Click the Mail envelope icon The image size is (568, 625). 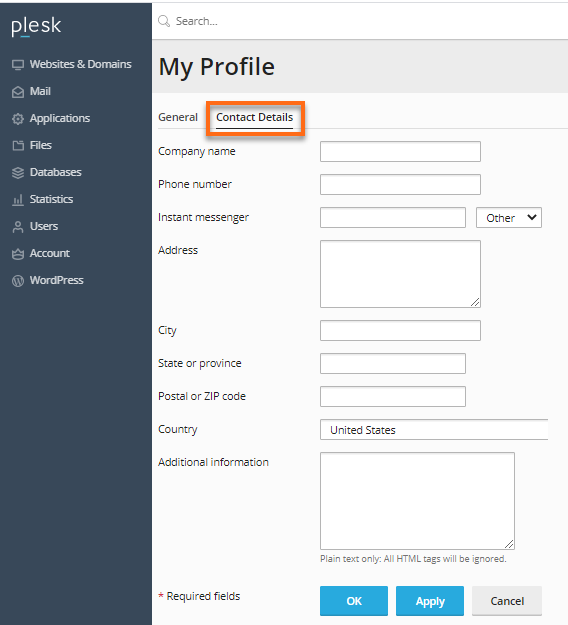click(18, 92)
